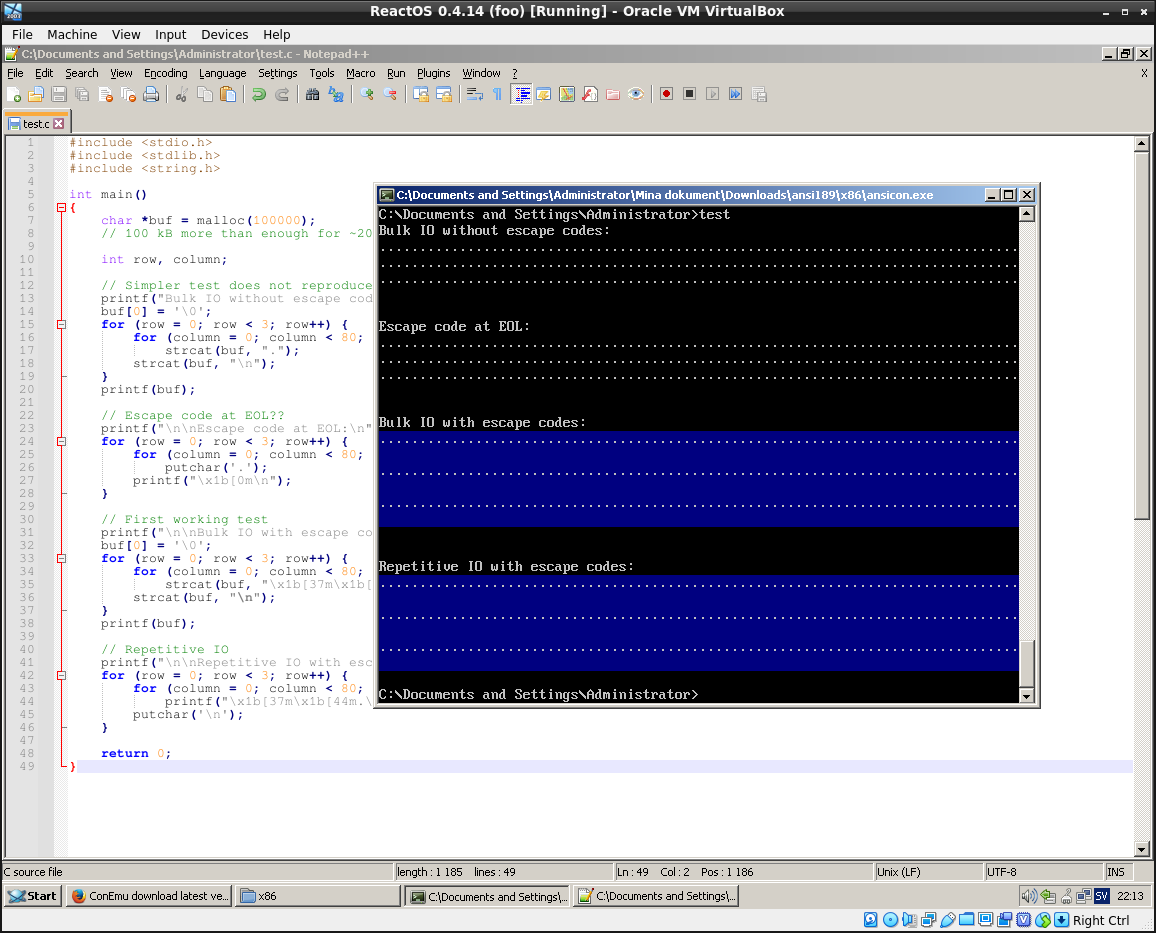
Task: Toggle Show All Characters pilcrow button
Action: (x=497, y=94)
